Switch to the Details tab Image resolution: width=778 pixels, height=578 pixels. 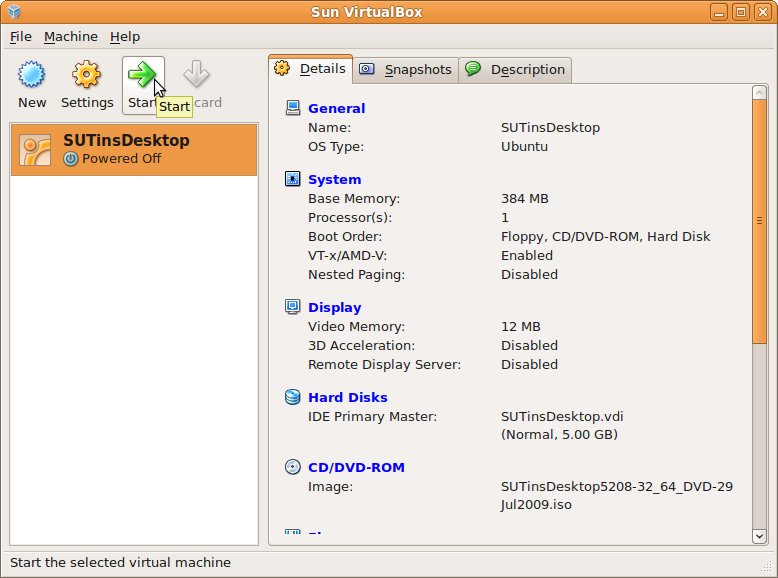(x=311, y=68)
